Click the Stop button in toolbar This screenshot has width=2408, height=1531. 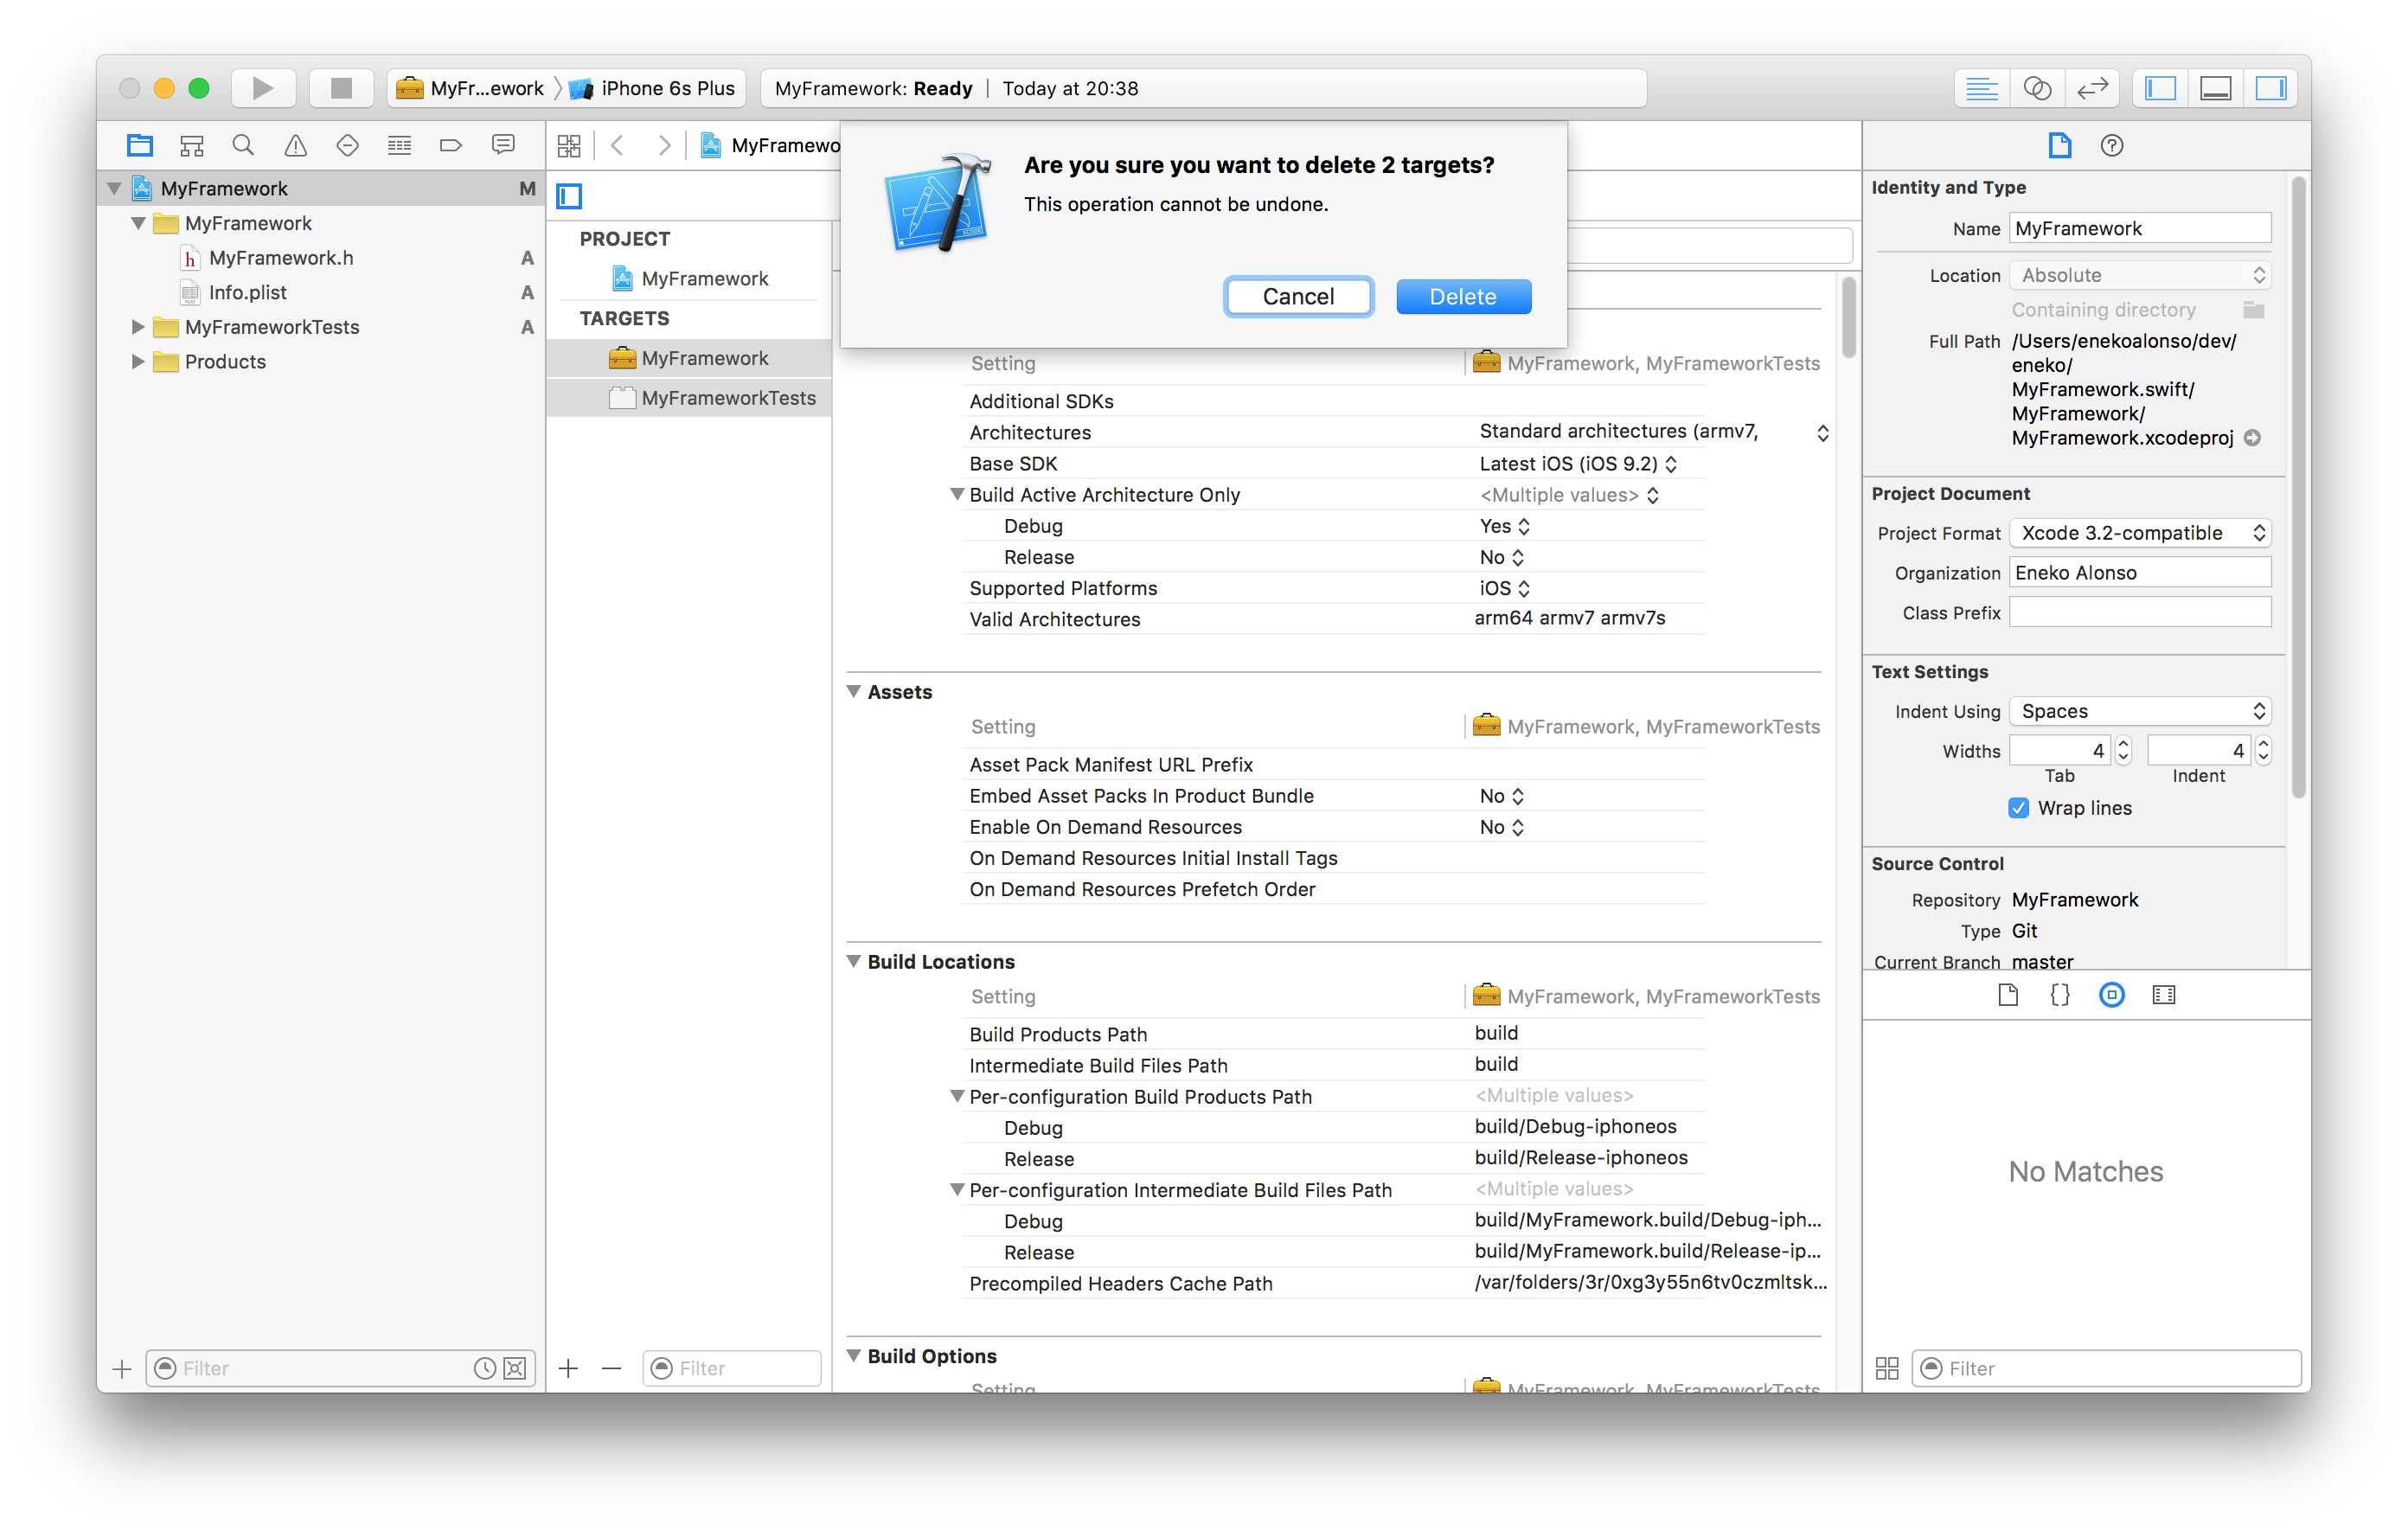[x=341, y=88]
